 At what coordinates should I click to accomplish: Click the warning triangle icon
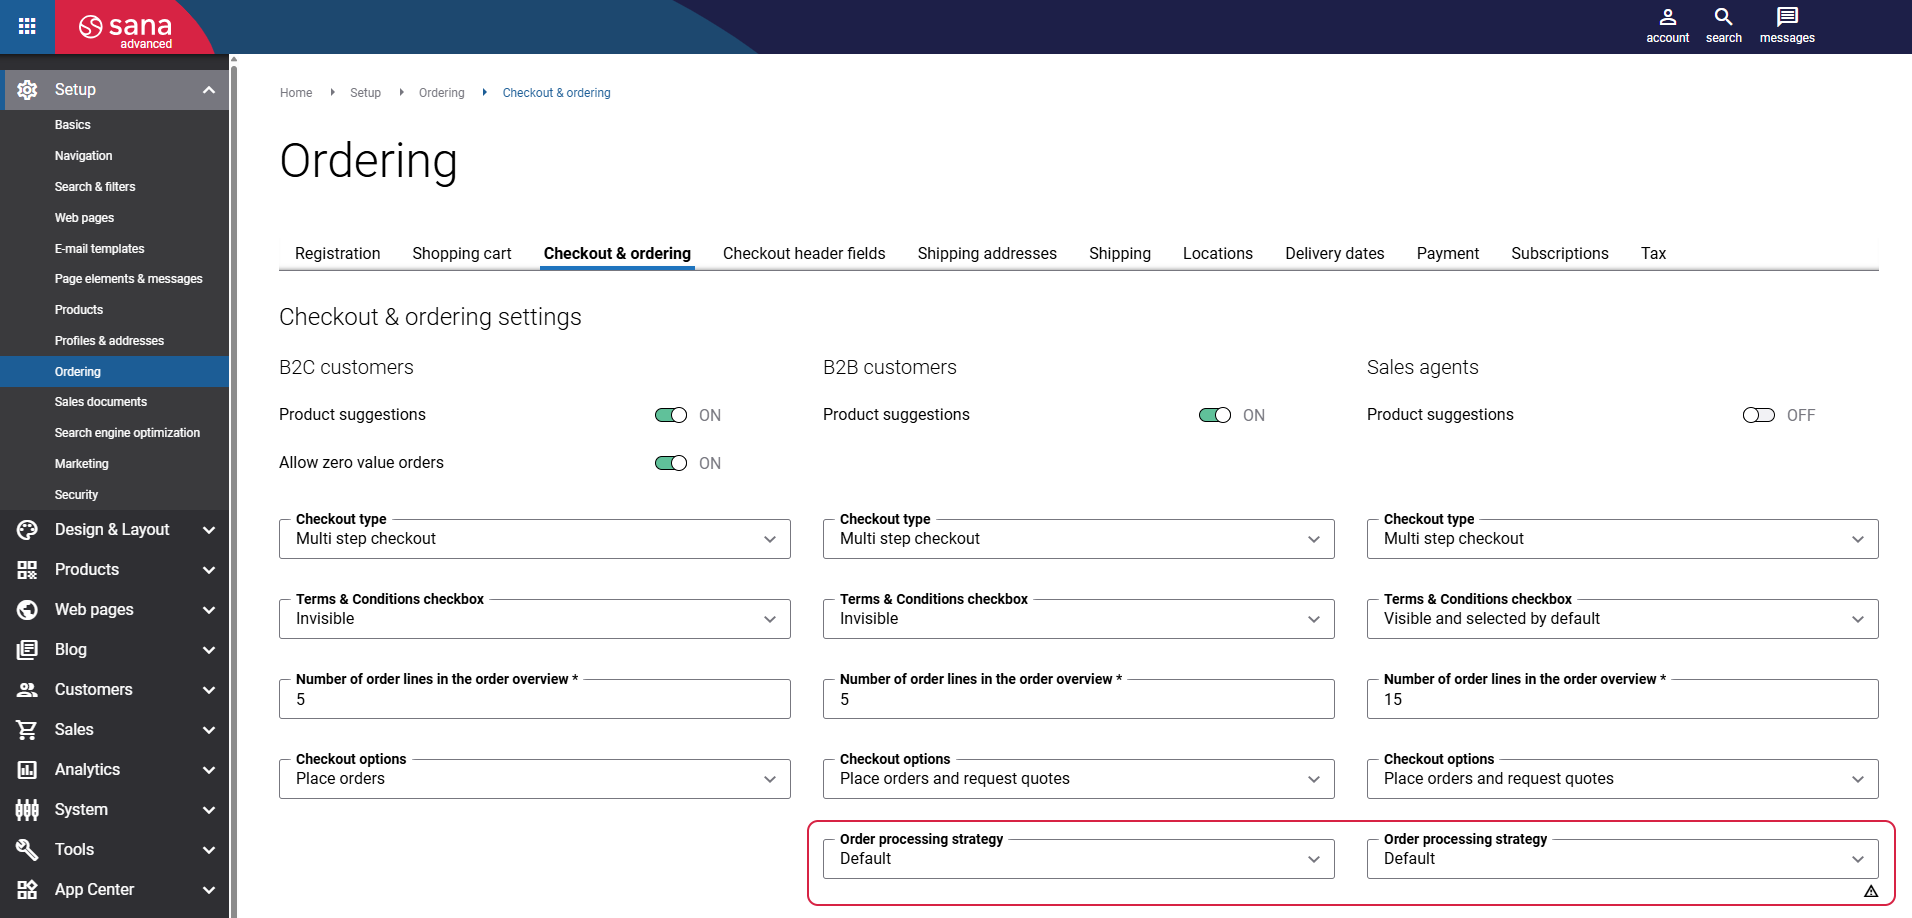1870,891
